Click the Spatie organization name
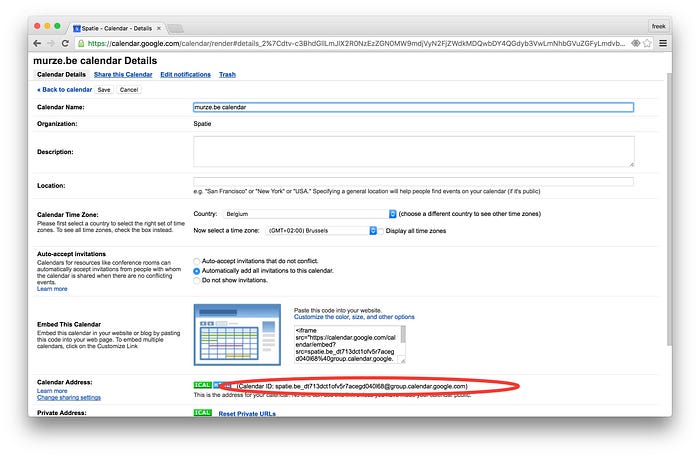Viewport: 700px width, 457px height. [202, 124]
